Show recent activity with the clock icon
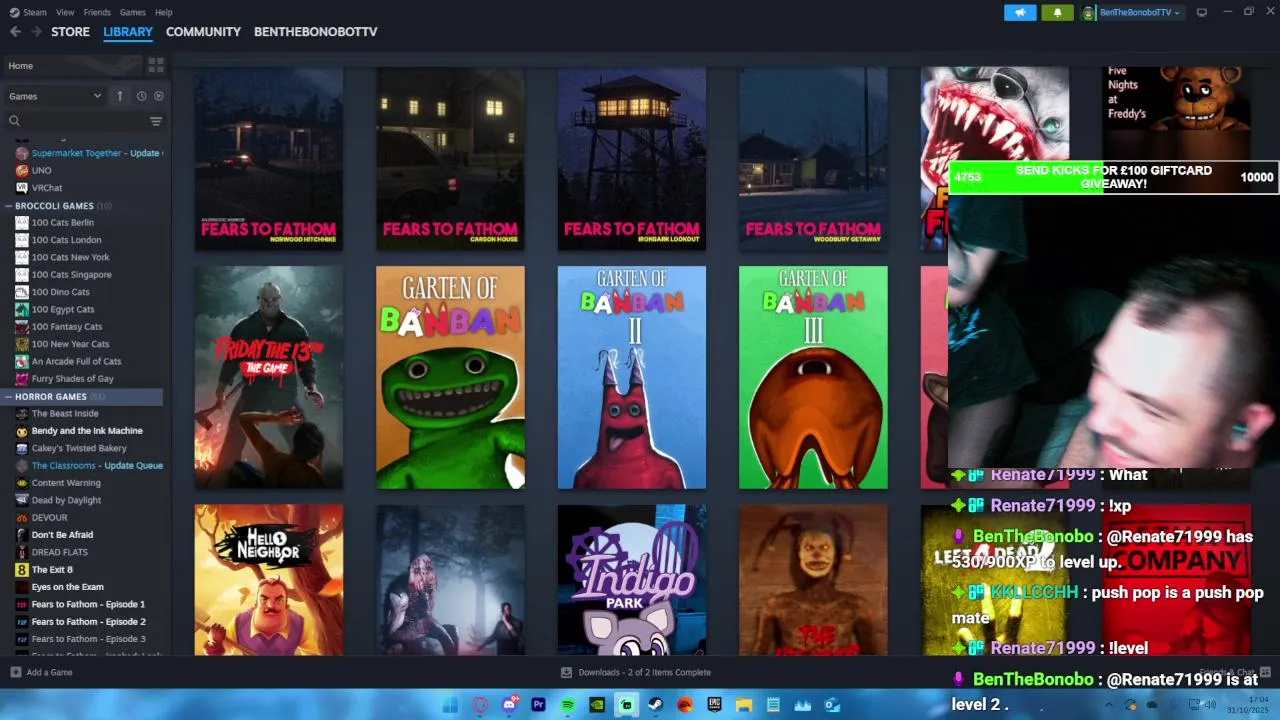Image resolution: width=1280 pixels, height=720 pixels. (141, 96)
